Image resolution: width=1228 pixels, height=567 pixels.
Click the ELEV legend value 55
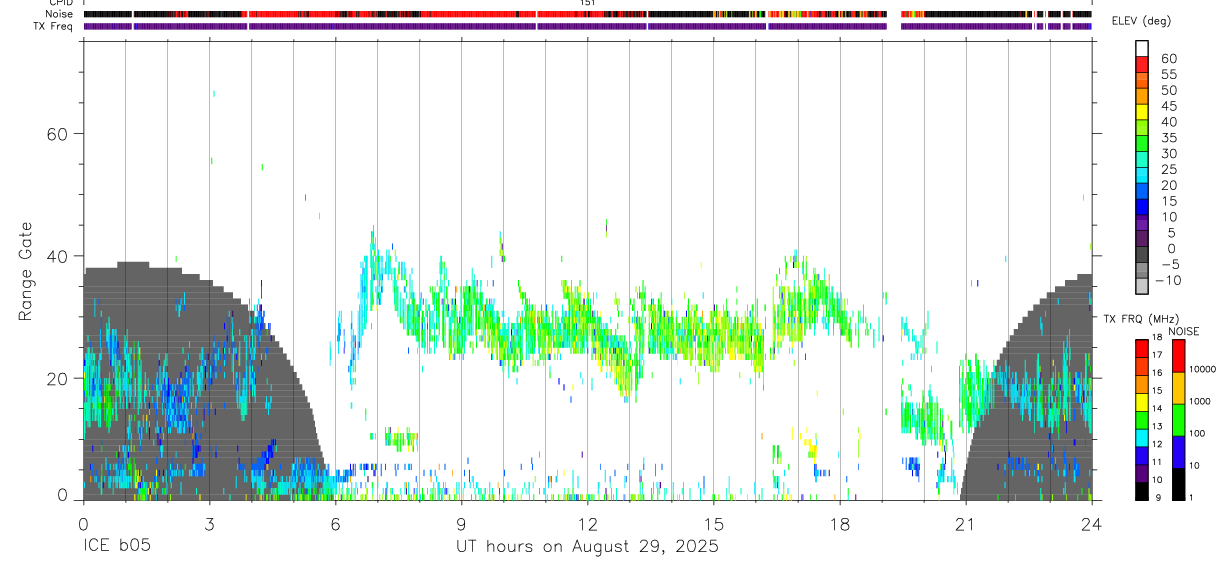1169,75
